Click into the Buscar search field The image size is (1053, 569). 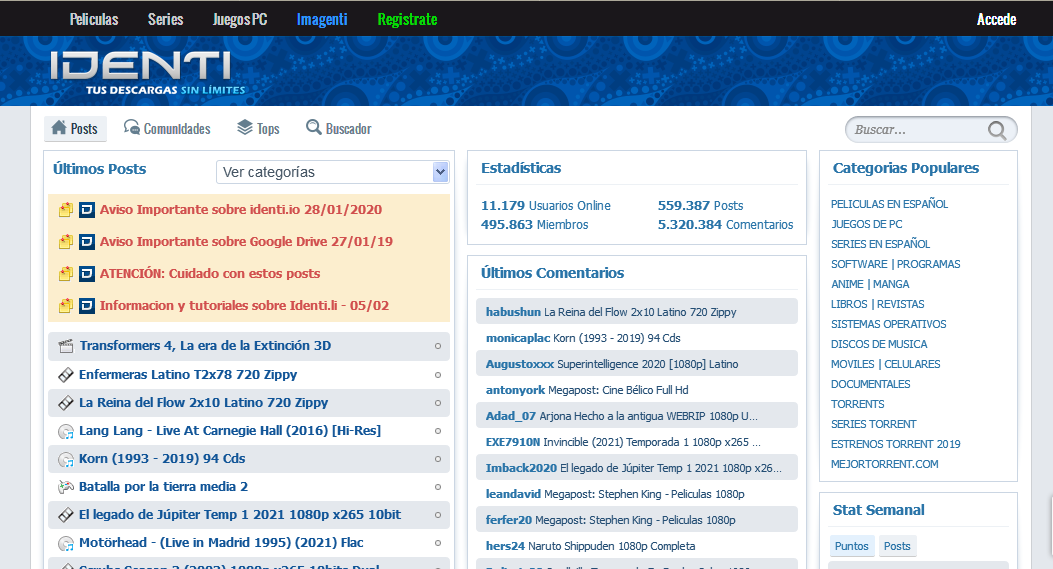(x=917, y=130)
